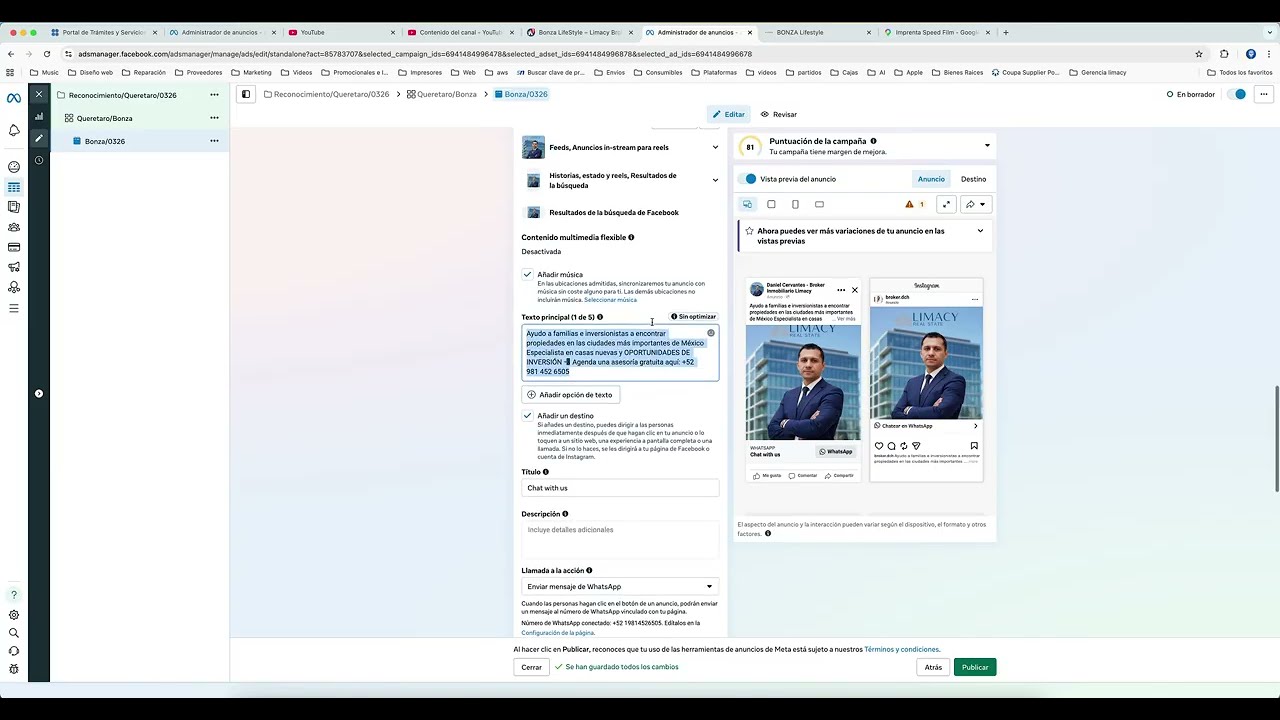The image size is (1280, 720).
Task: Expand Historias, estado y reels placement group
Action: pos(715,180)
